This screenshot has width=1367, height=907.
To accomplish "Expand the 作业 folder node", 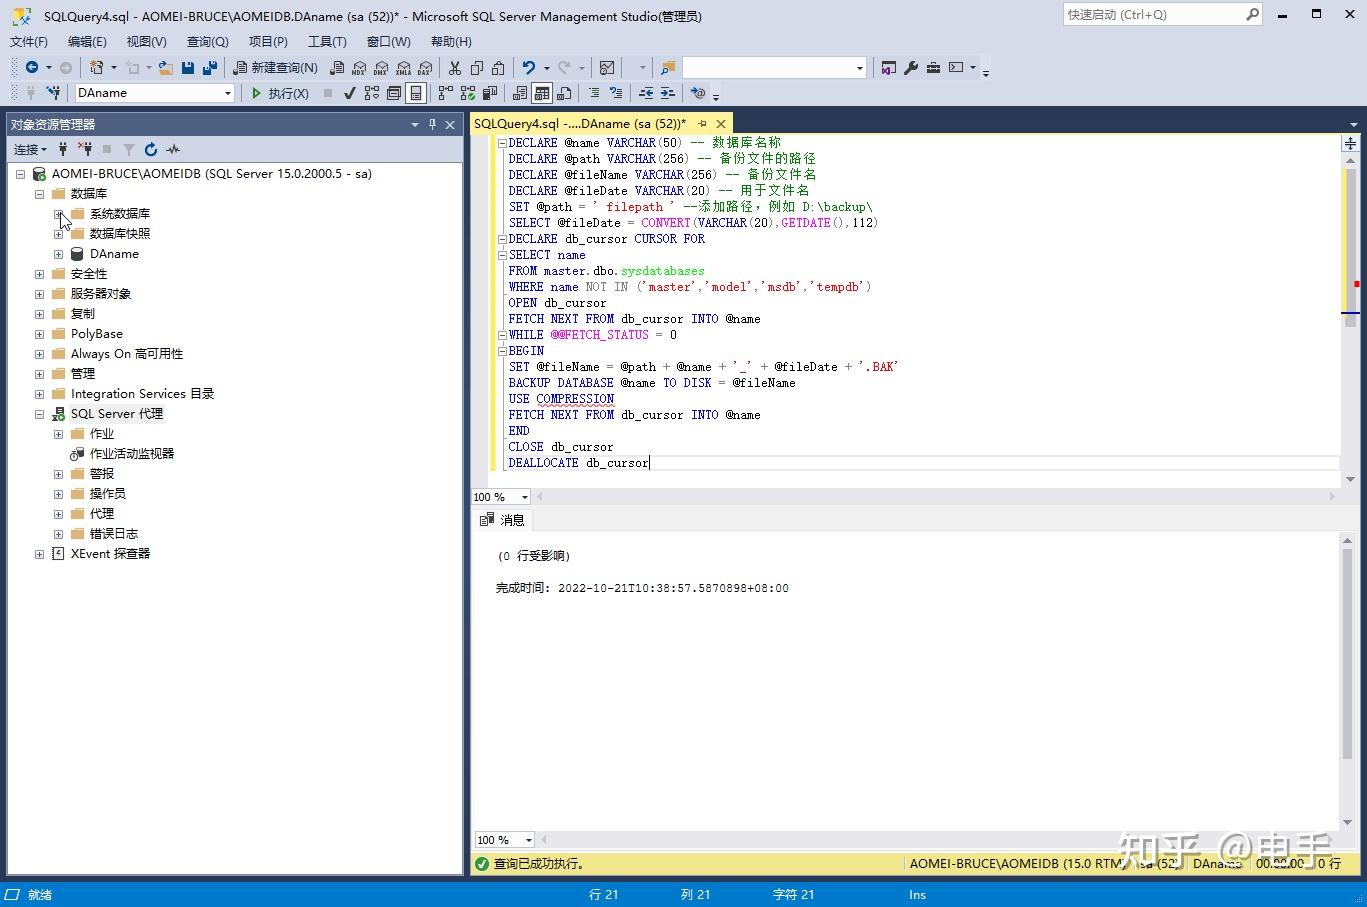I will pos(58,434).
